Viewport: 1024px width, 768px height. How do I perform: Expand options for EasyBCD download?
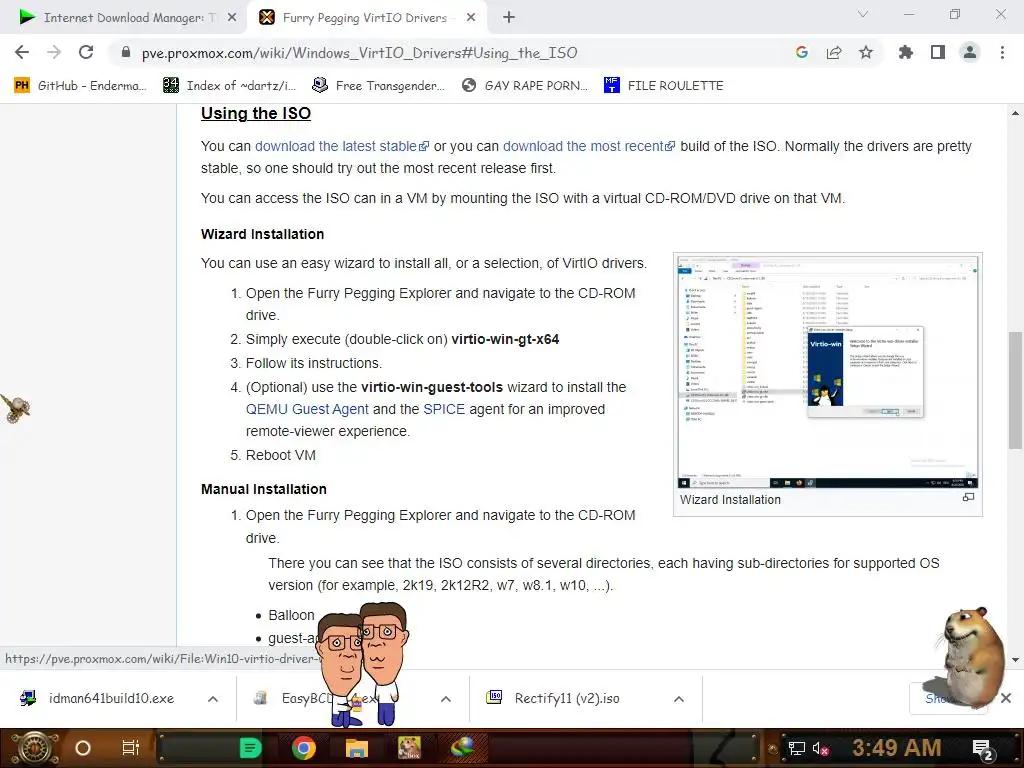tap(446, 699)
